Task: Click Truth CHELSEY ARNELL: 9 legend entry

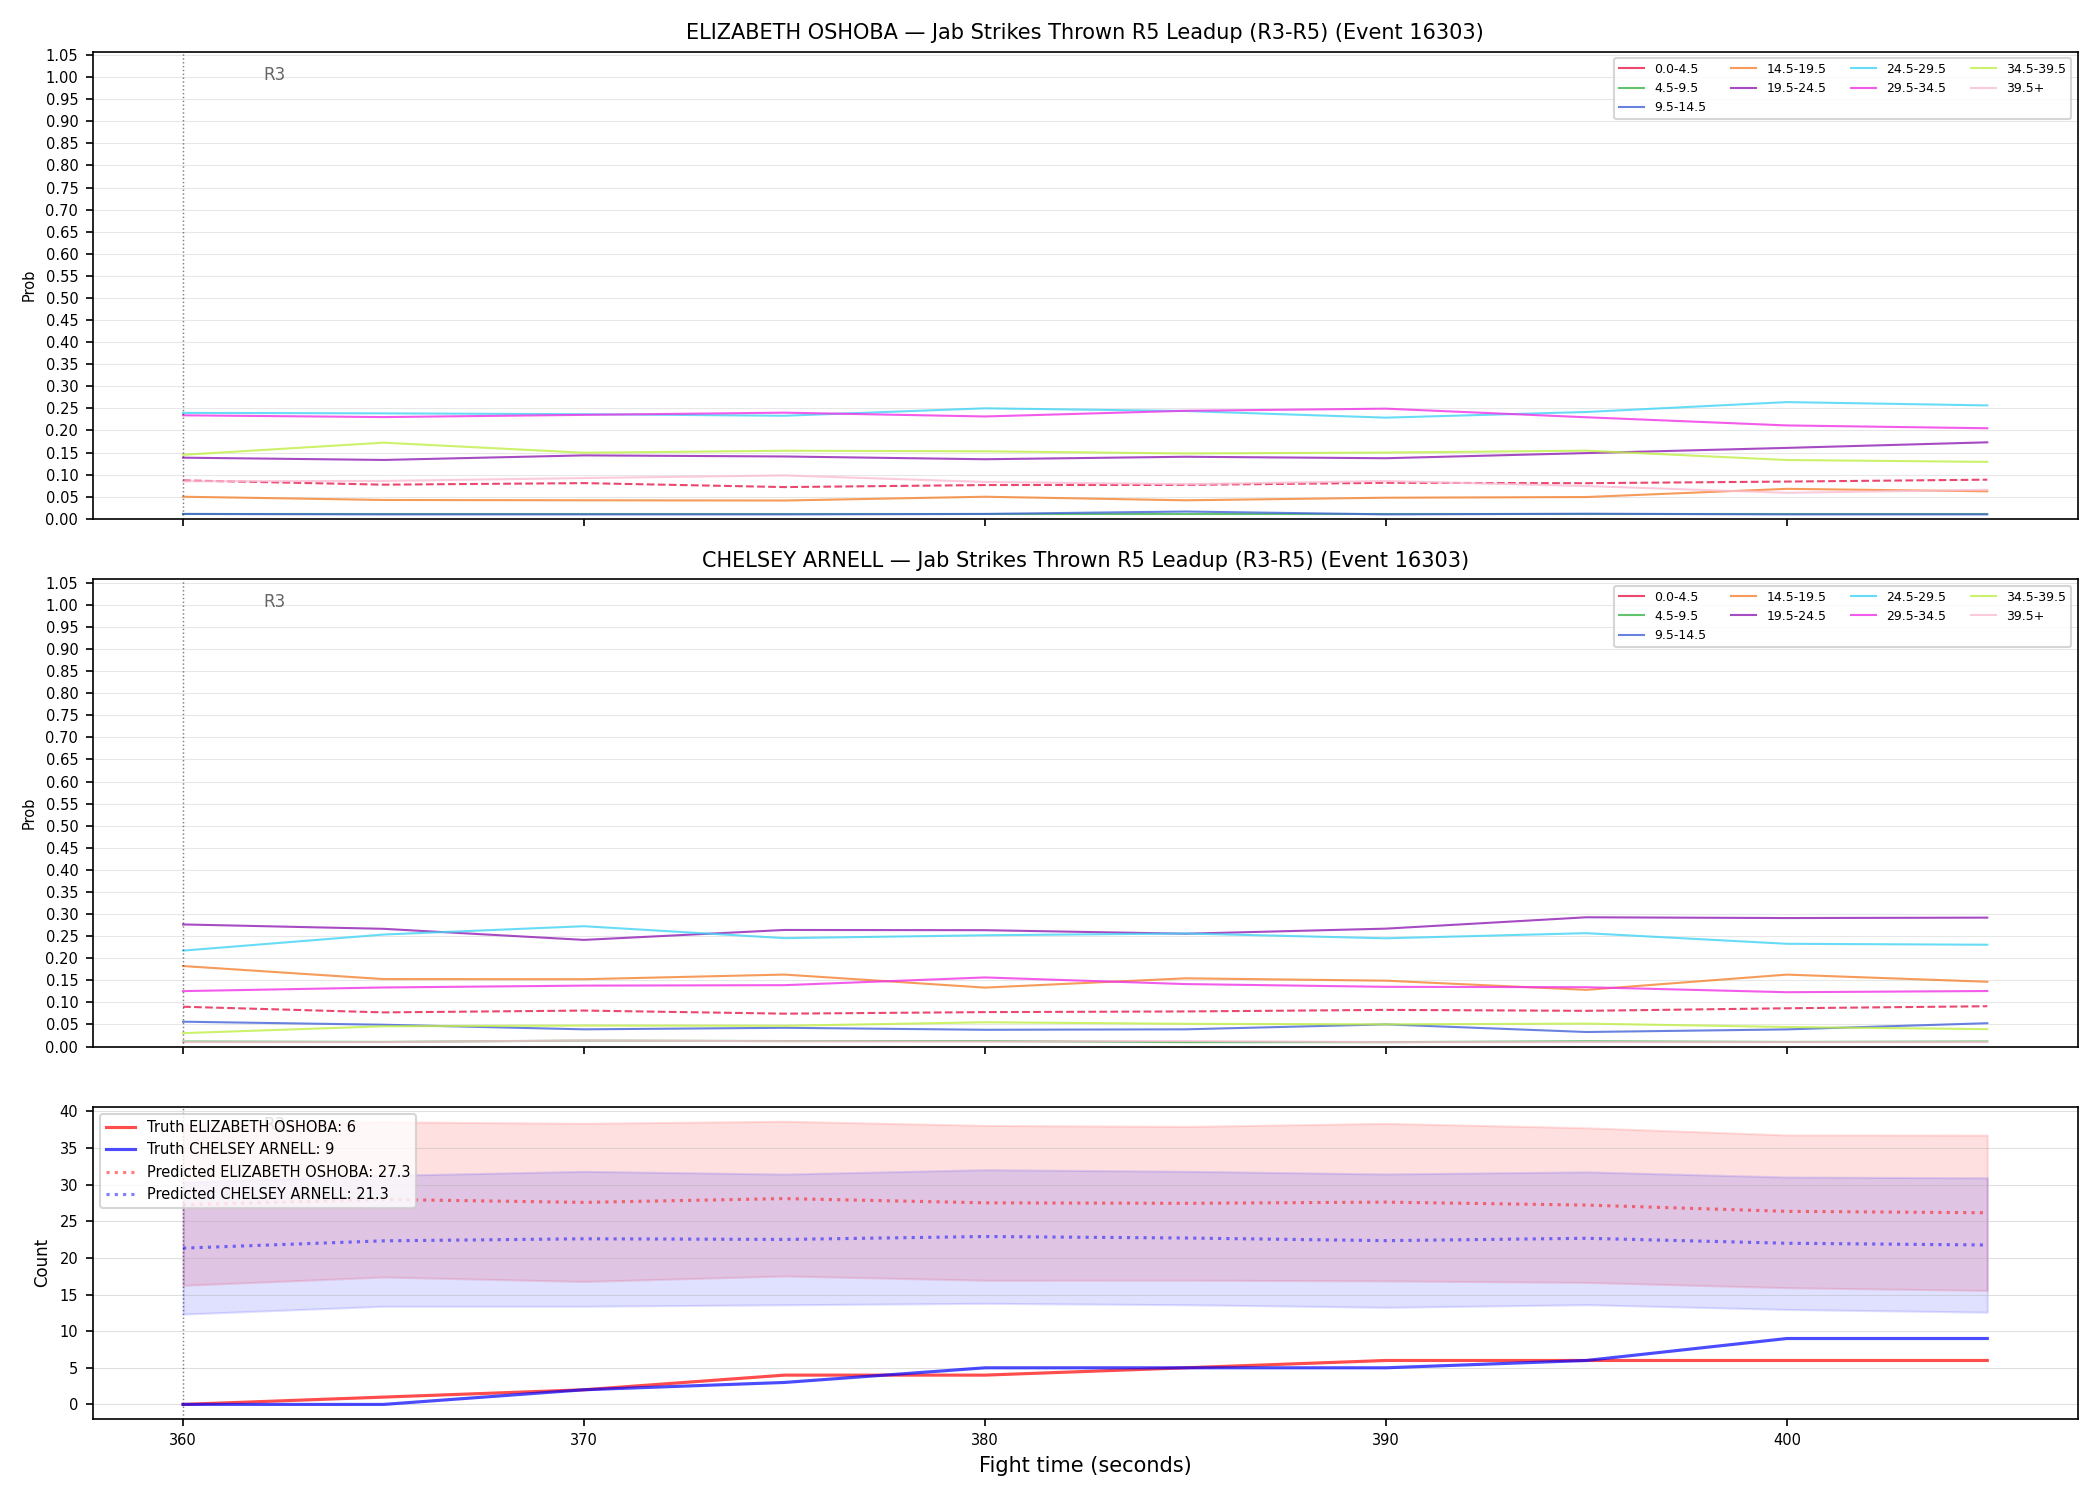Action: coord(219,1149)
